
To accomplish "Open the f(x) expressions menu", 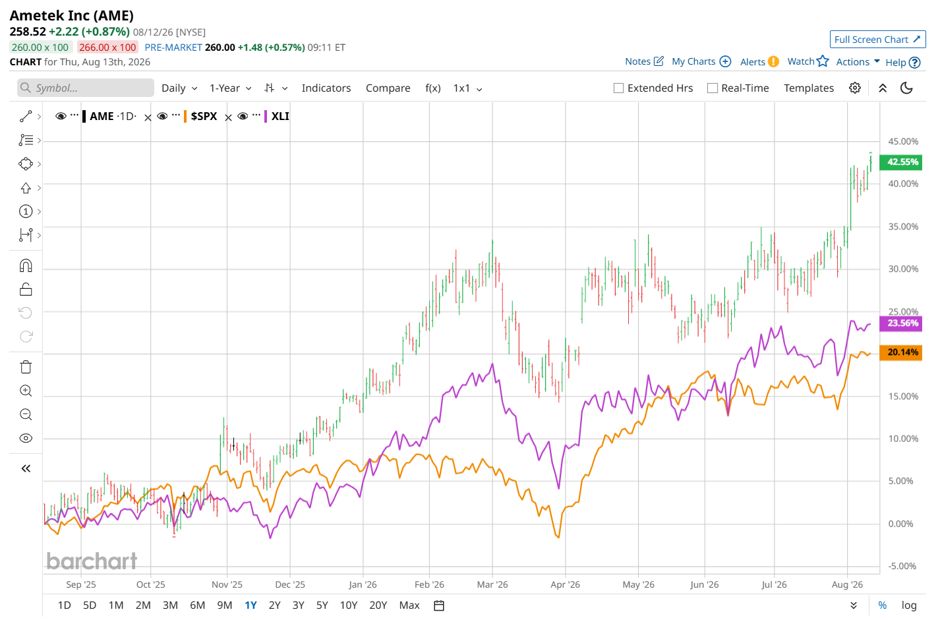I will (433, 88).
